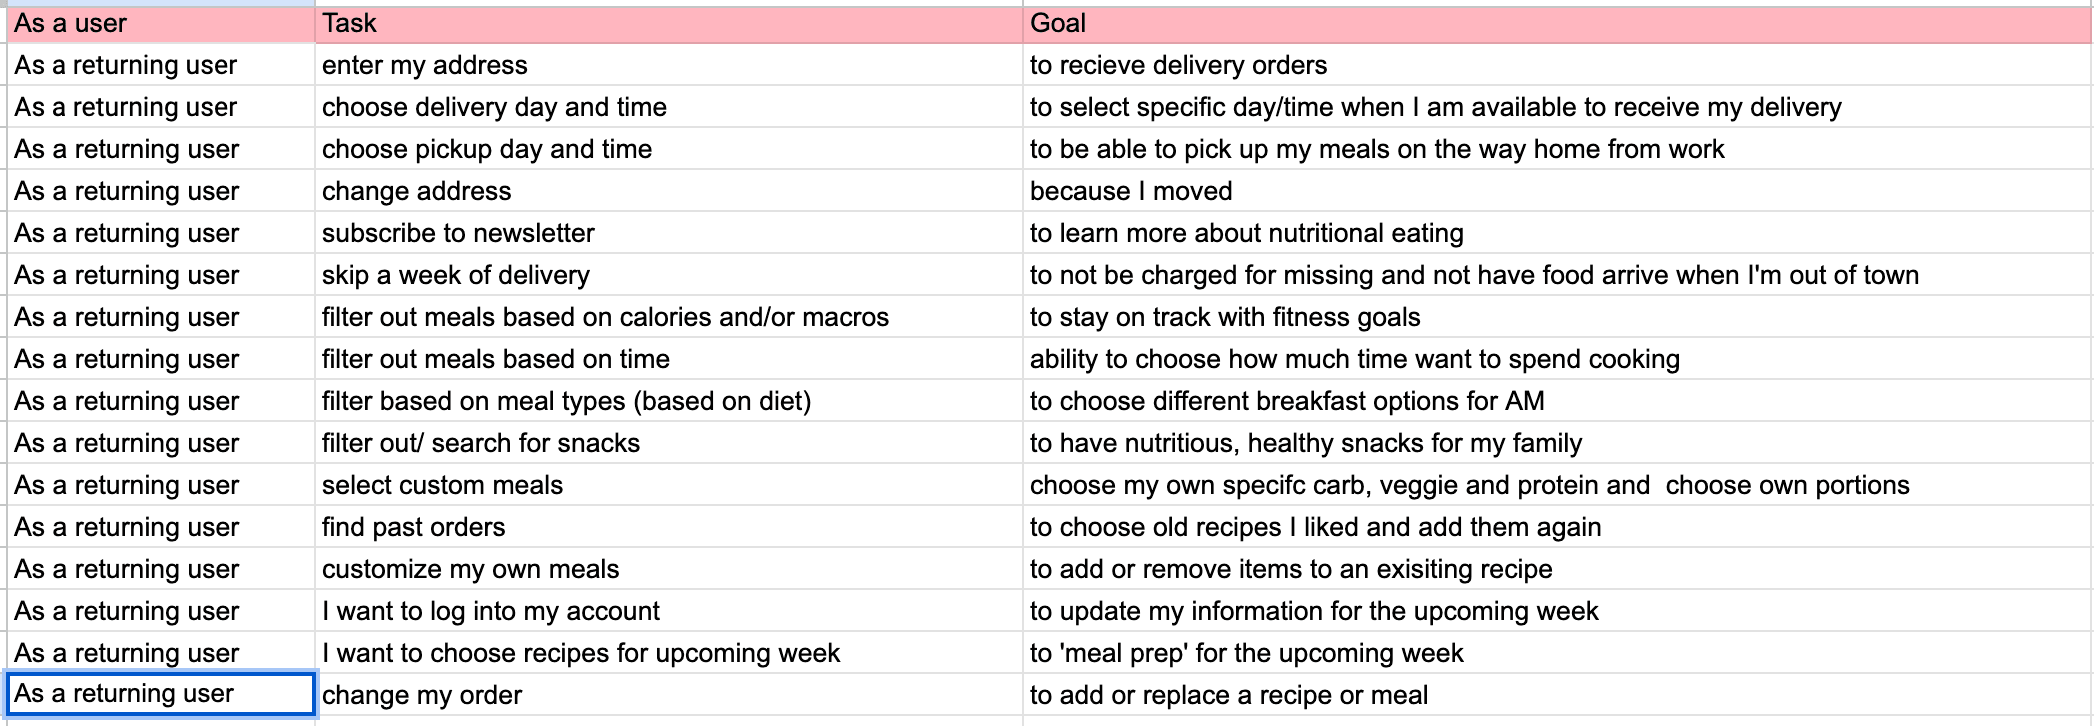Select 'subscribe to newsletter' cell
The width and height of the screenshot is (2094, 726).
(669, 233)
